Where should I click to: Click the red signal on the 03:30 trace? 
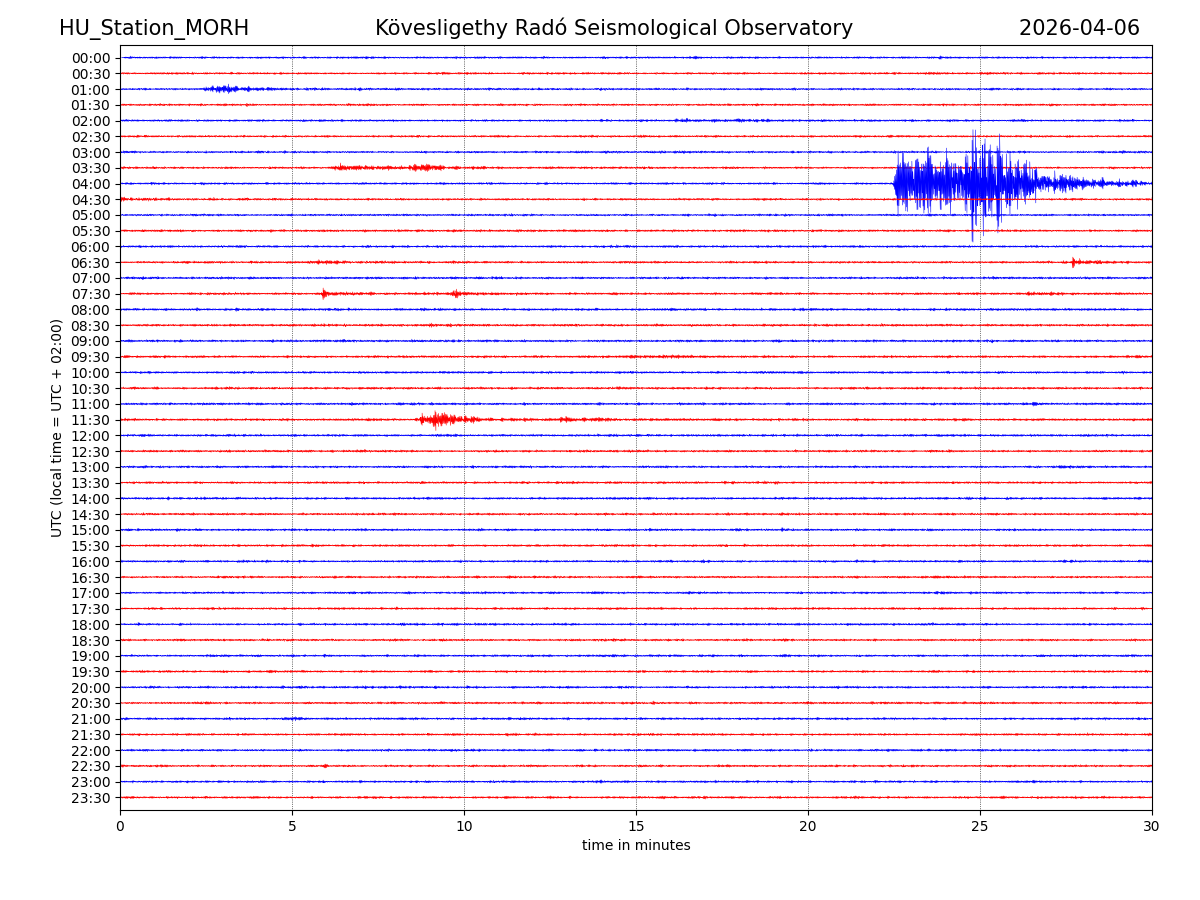click(x=425, y=167)
